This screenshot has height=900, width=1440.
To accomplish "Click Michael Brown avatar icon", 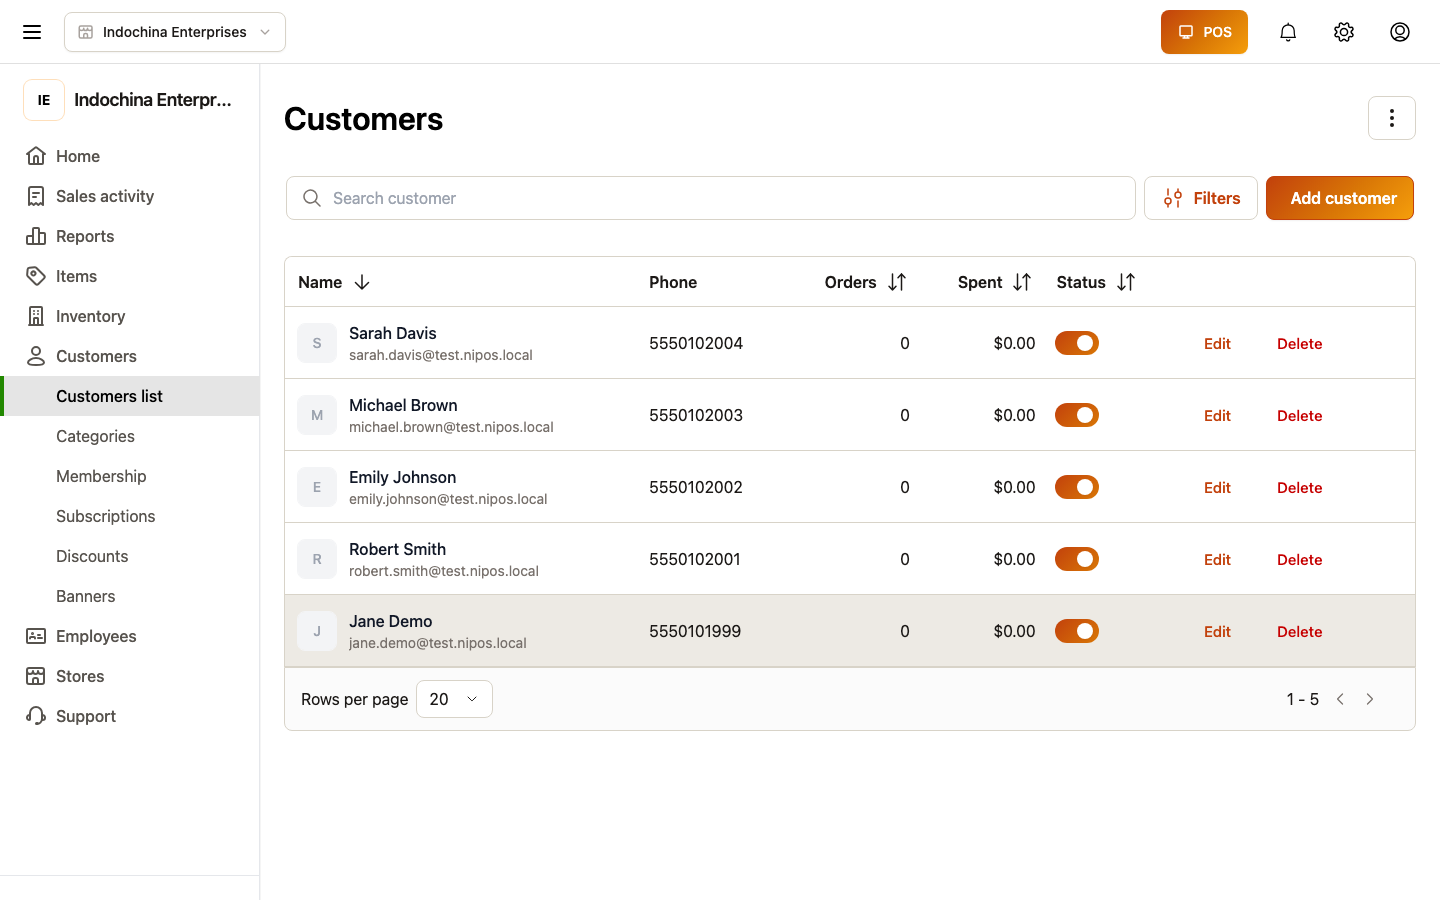I will point(317,415).
